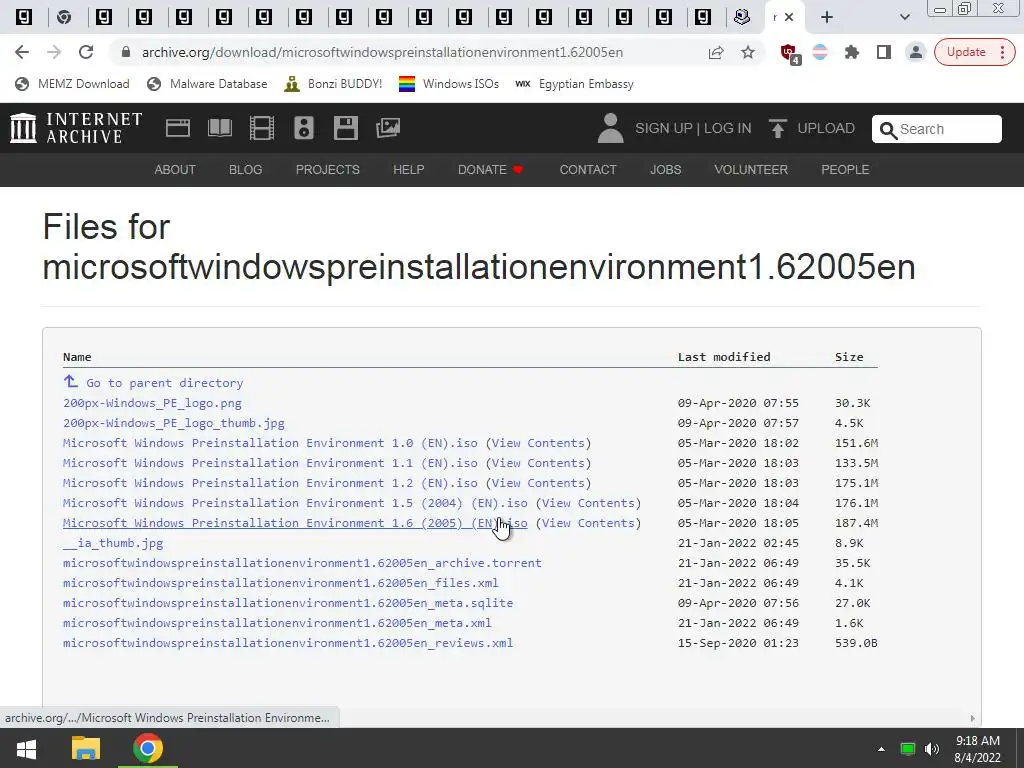This screenshot has width=1024, height=768.
Task: Open the Audio speaker icon
Action: pos(304,128)
